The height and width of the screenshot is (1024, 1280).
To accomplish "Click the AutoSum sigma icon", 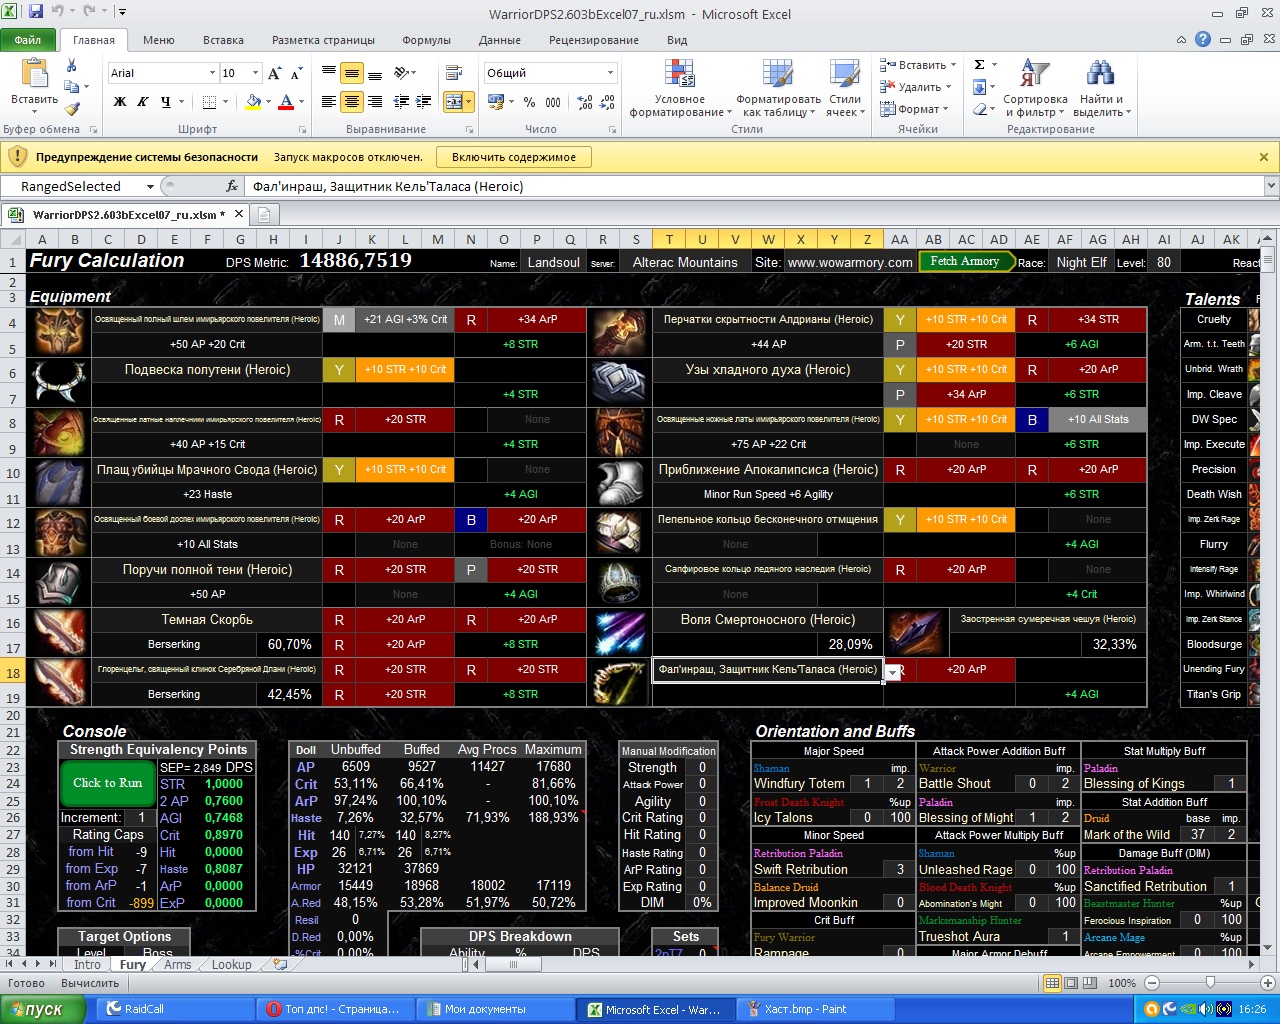I will (x=980, y=65).
